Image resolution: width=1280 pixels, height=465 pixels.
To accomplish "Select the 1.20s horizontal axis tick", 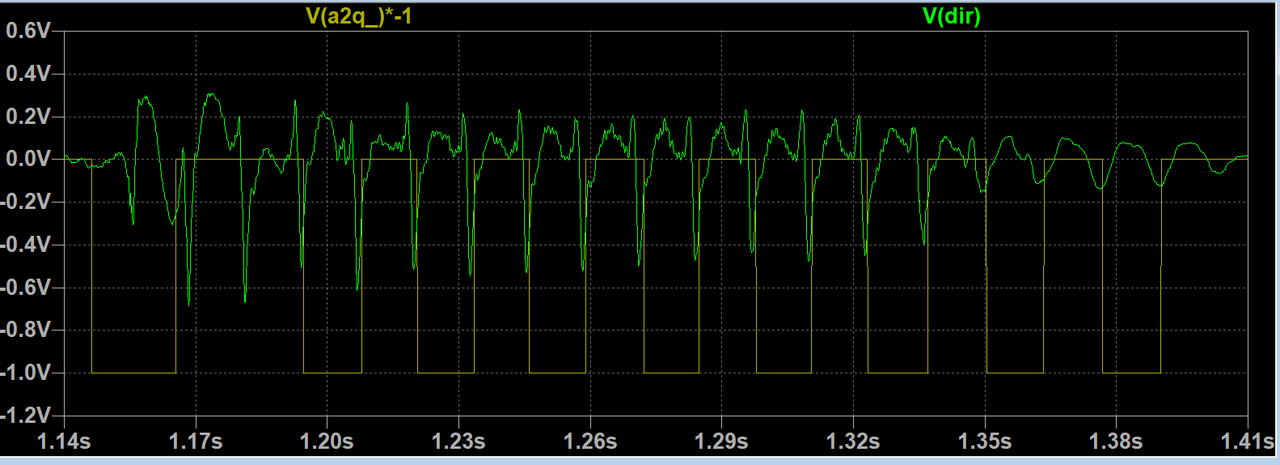I will coord(327,441).
